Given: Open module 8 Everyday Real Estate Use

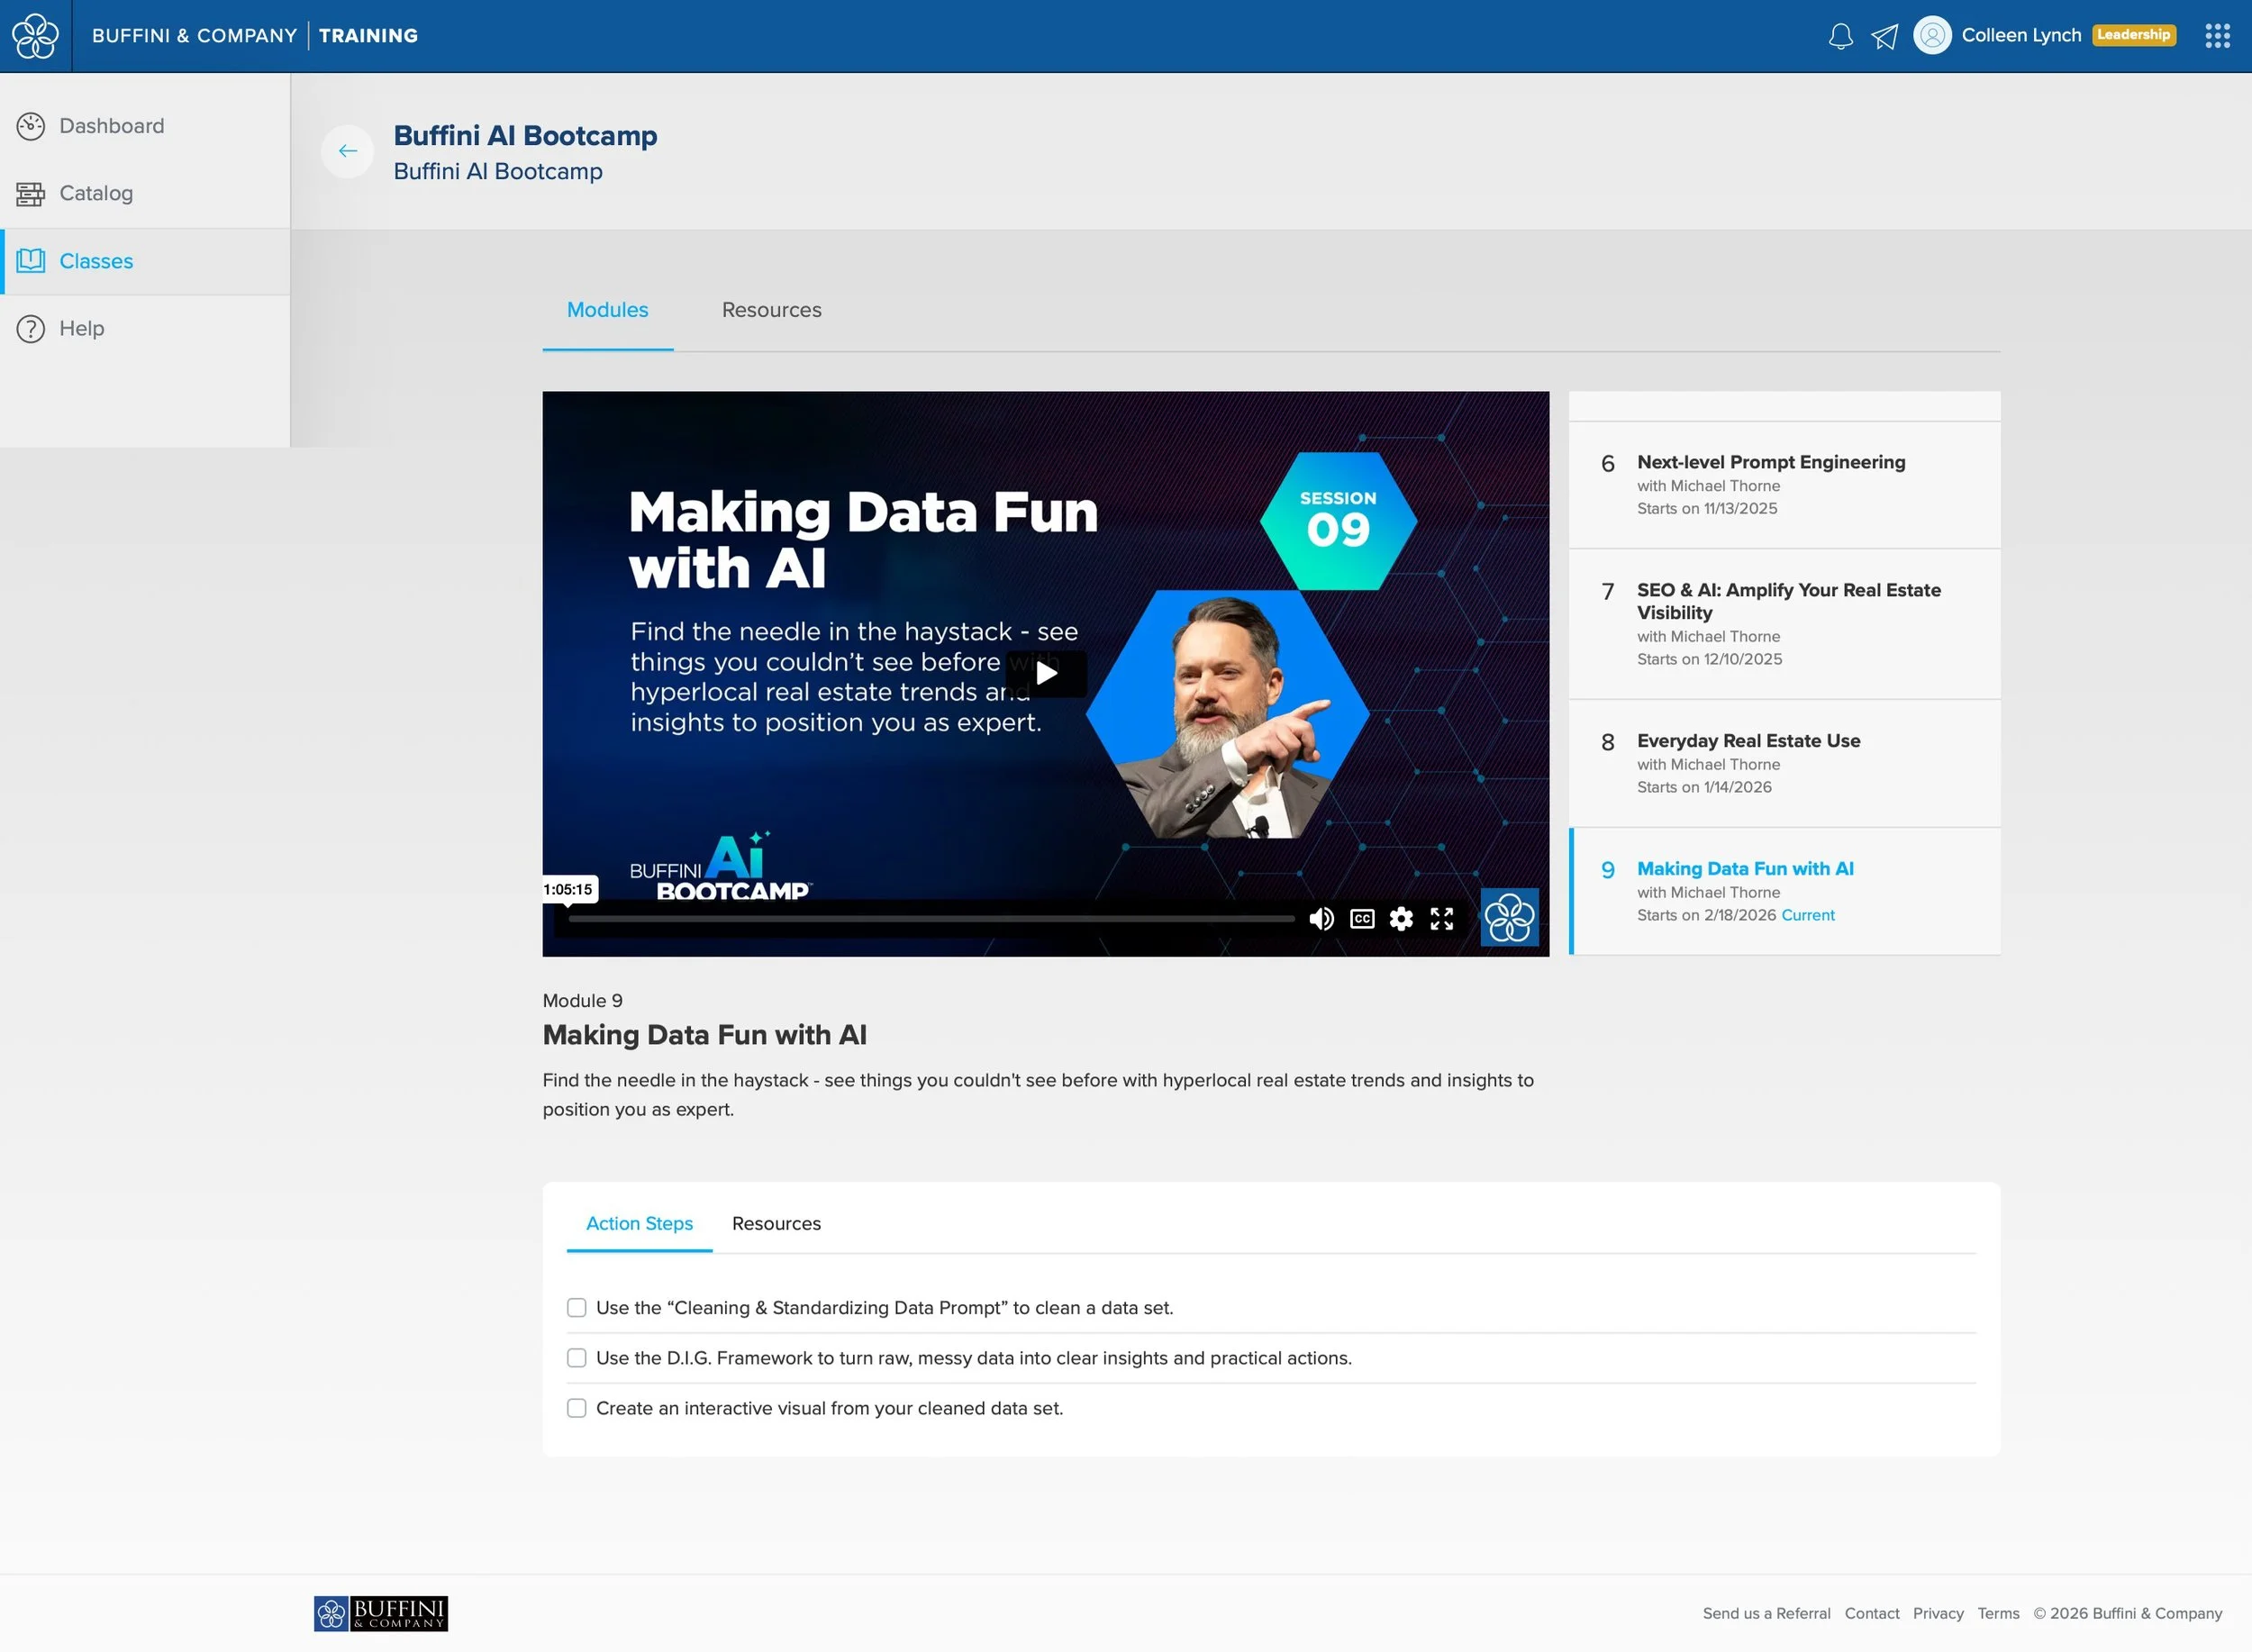Looking at the screenshot, I should click(x=1784, y=763).
